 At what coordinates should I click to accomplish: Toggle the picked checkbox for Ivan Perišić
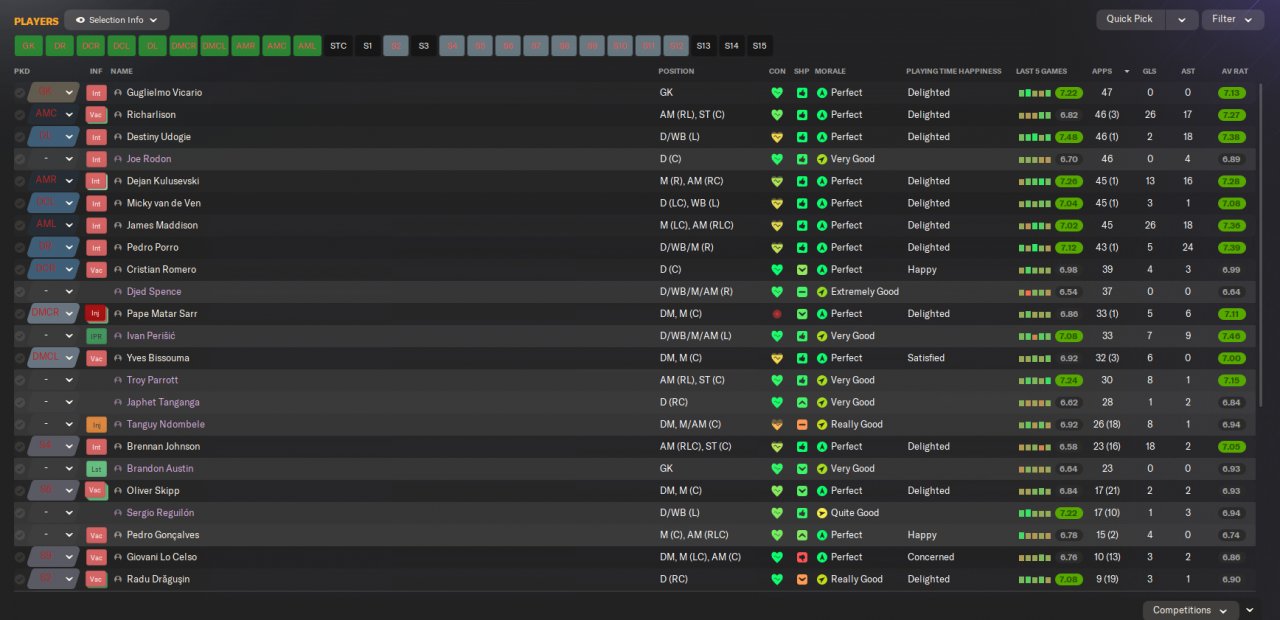20,336
